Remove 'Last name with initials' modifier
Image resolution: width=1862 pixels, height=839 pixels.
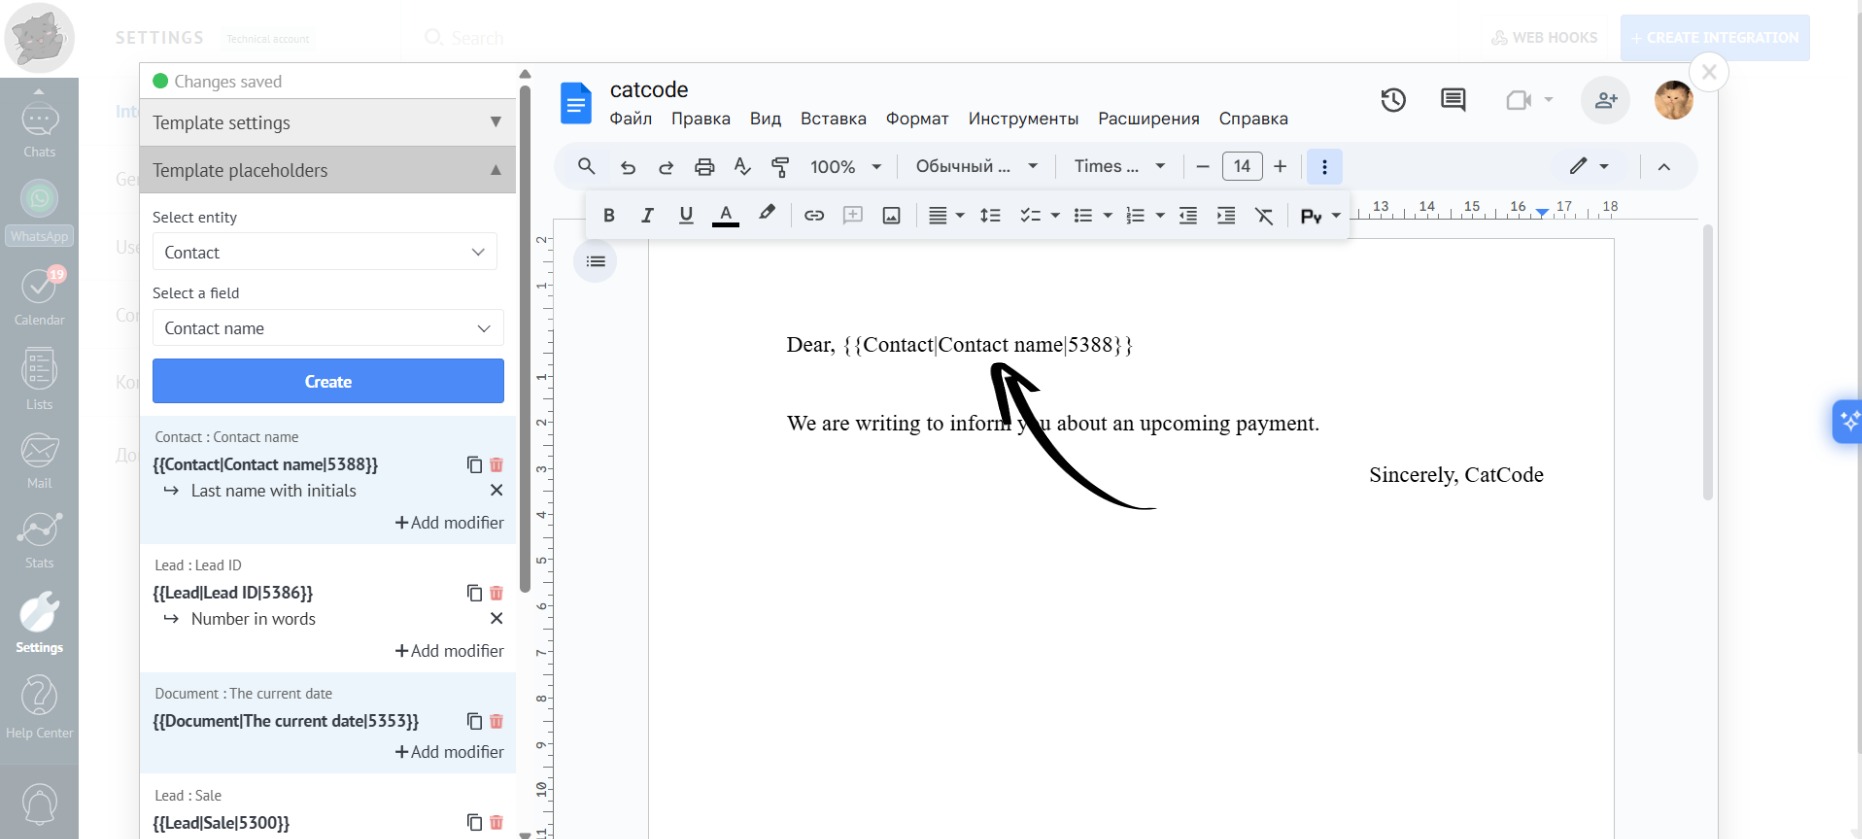pyautogui.click(x=496, y=491)
